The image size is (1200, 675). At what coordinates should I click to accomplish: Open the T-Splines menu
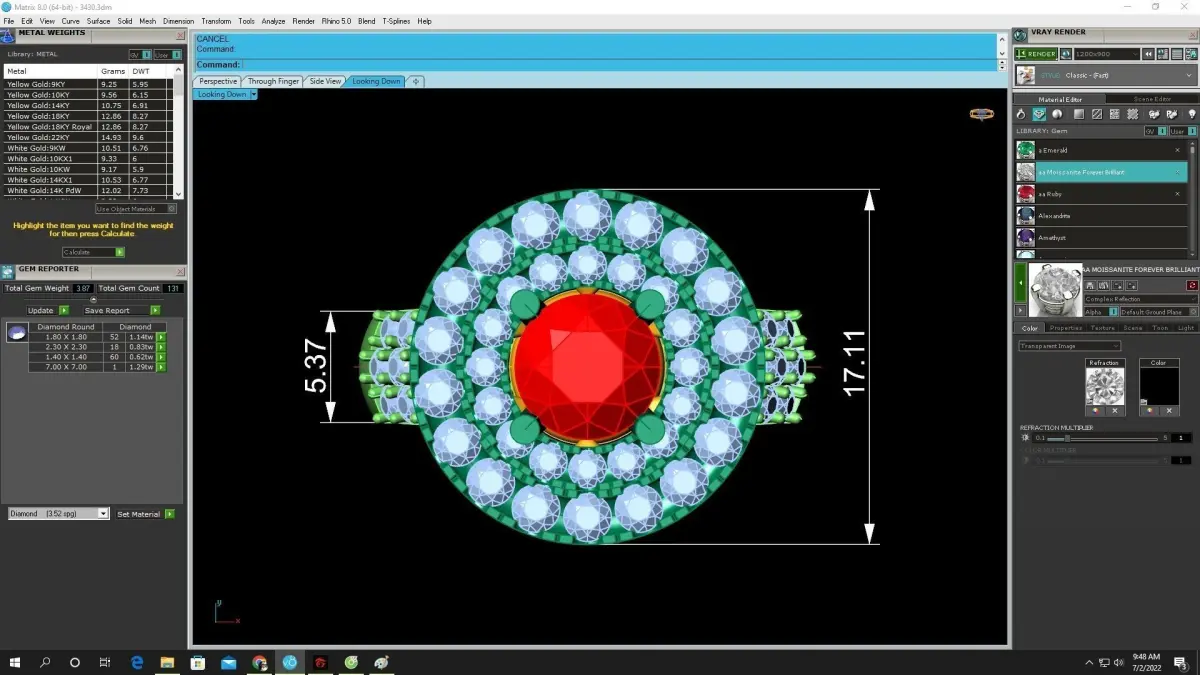[x=396, y=21]
